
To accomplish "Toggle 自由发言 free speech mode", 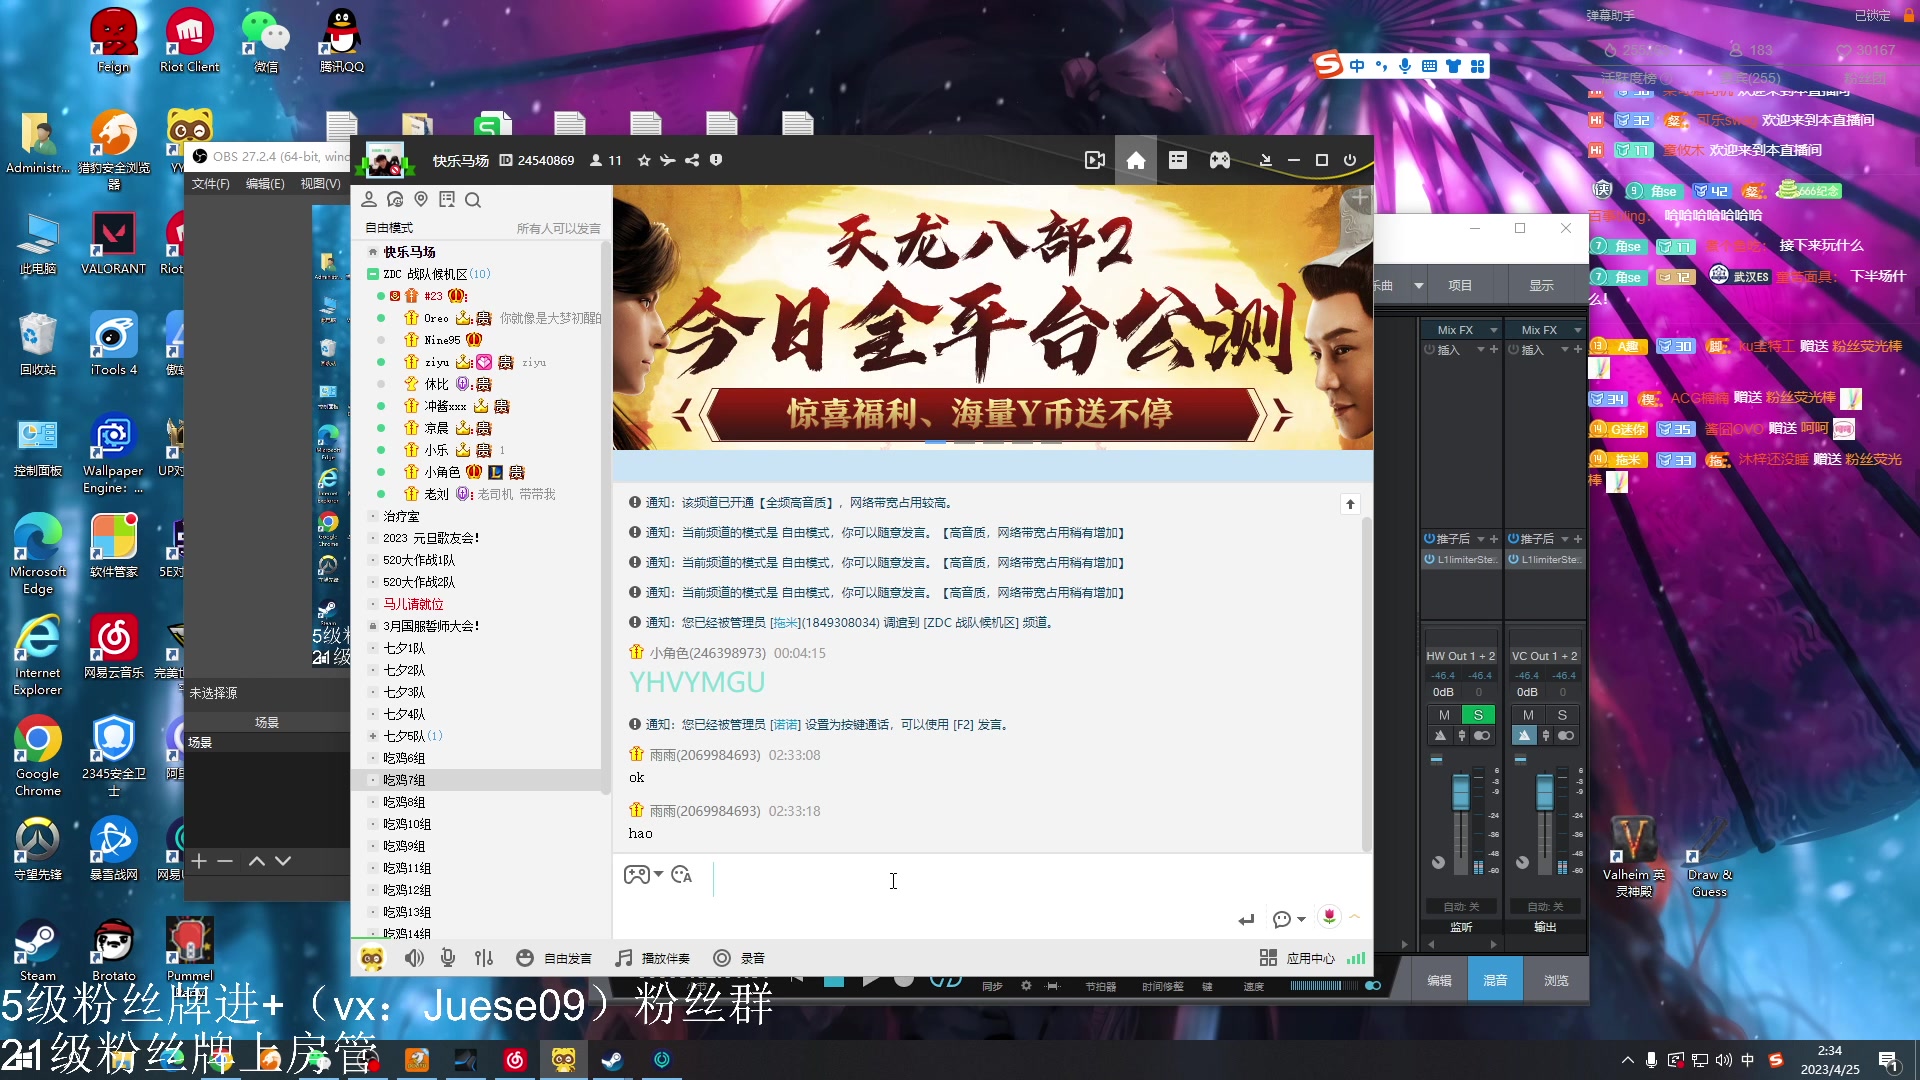I will click(554, 958).
